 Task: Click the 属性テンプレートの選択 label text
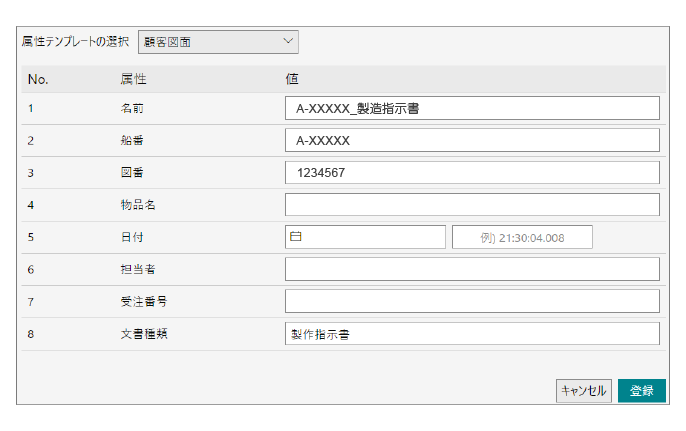[75, 41]
